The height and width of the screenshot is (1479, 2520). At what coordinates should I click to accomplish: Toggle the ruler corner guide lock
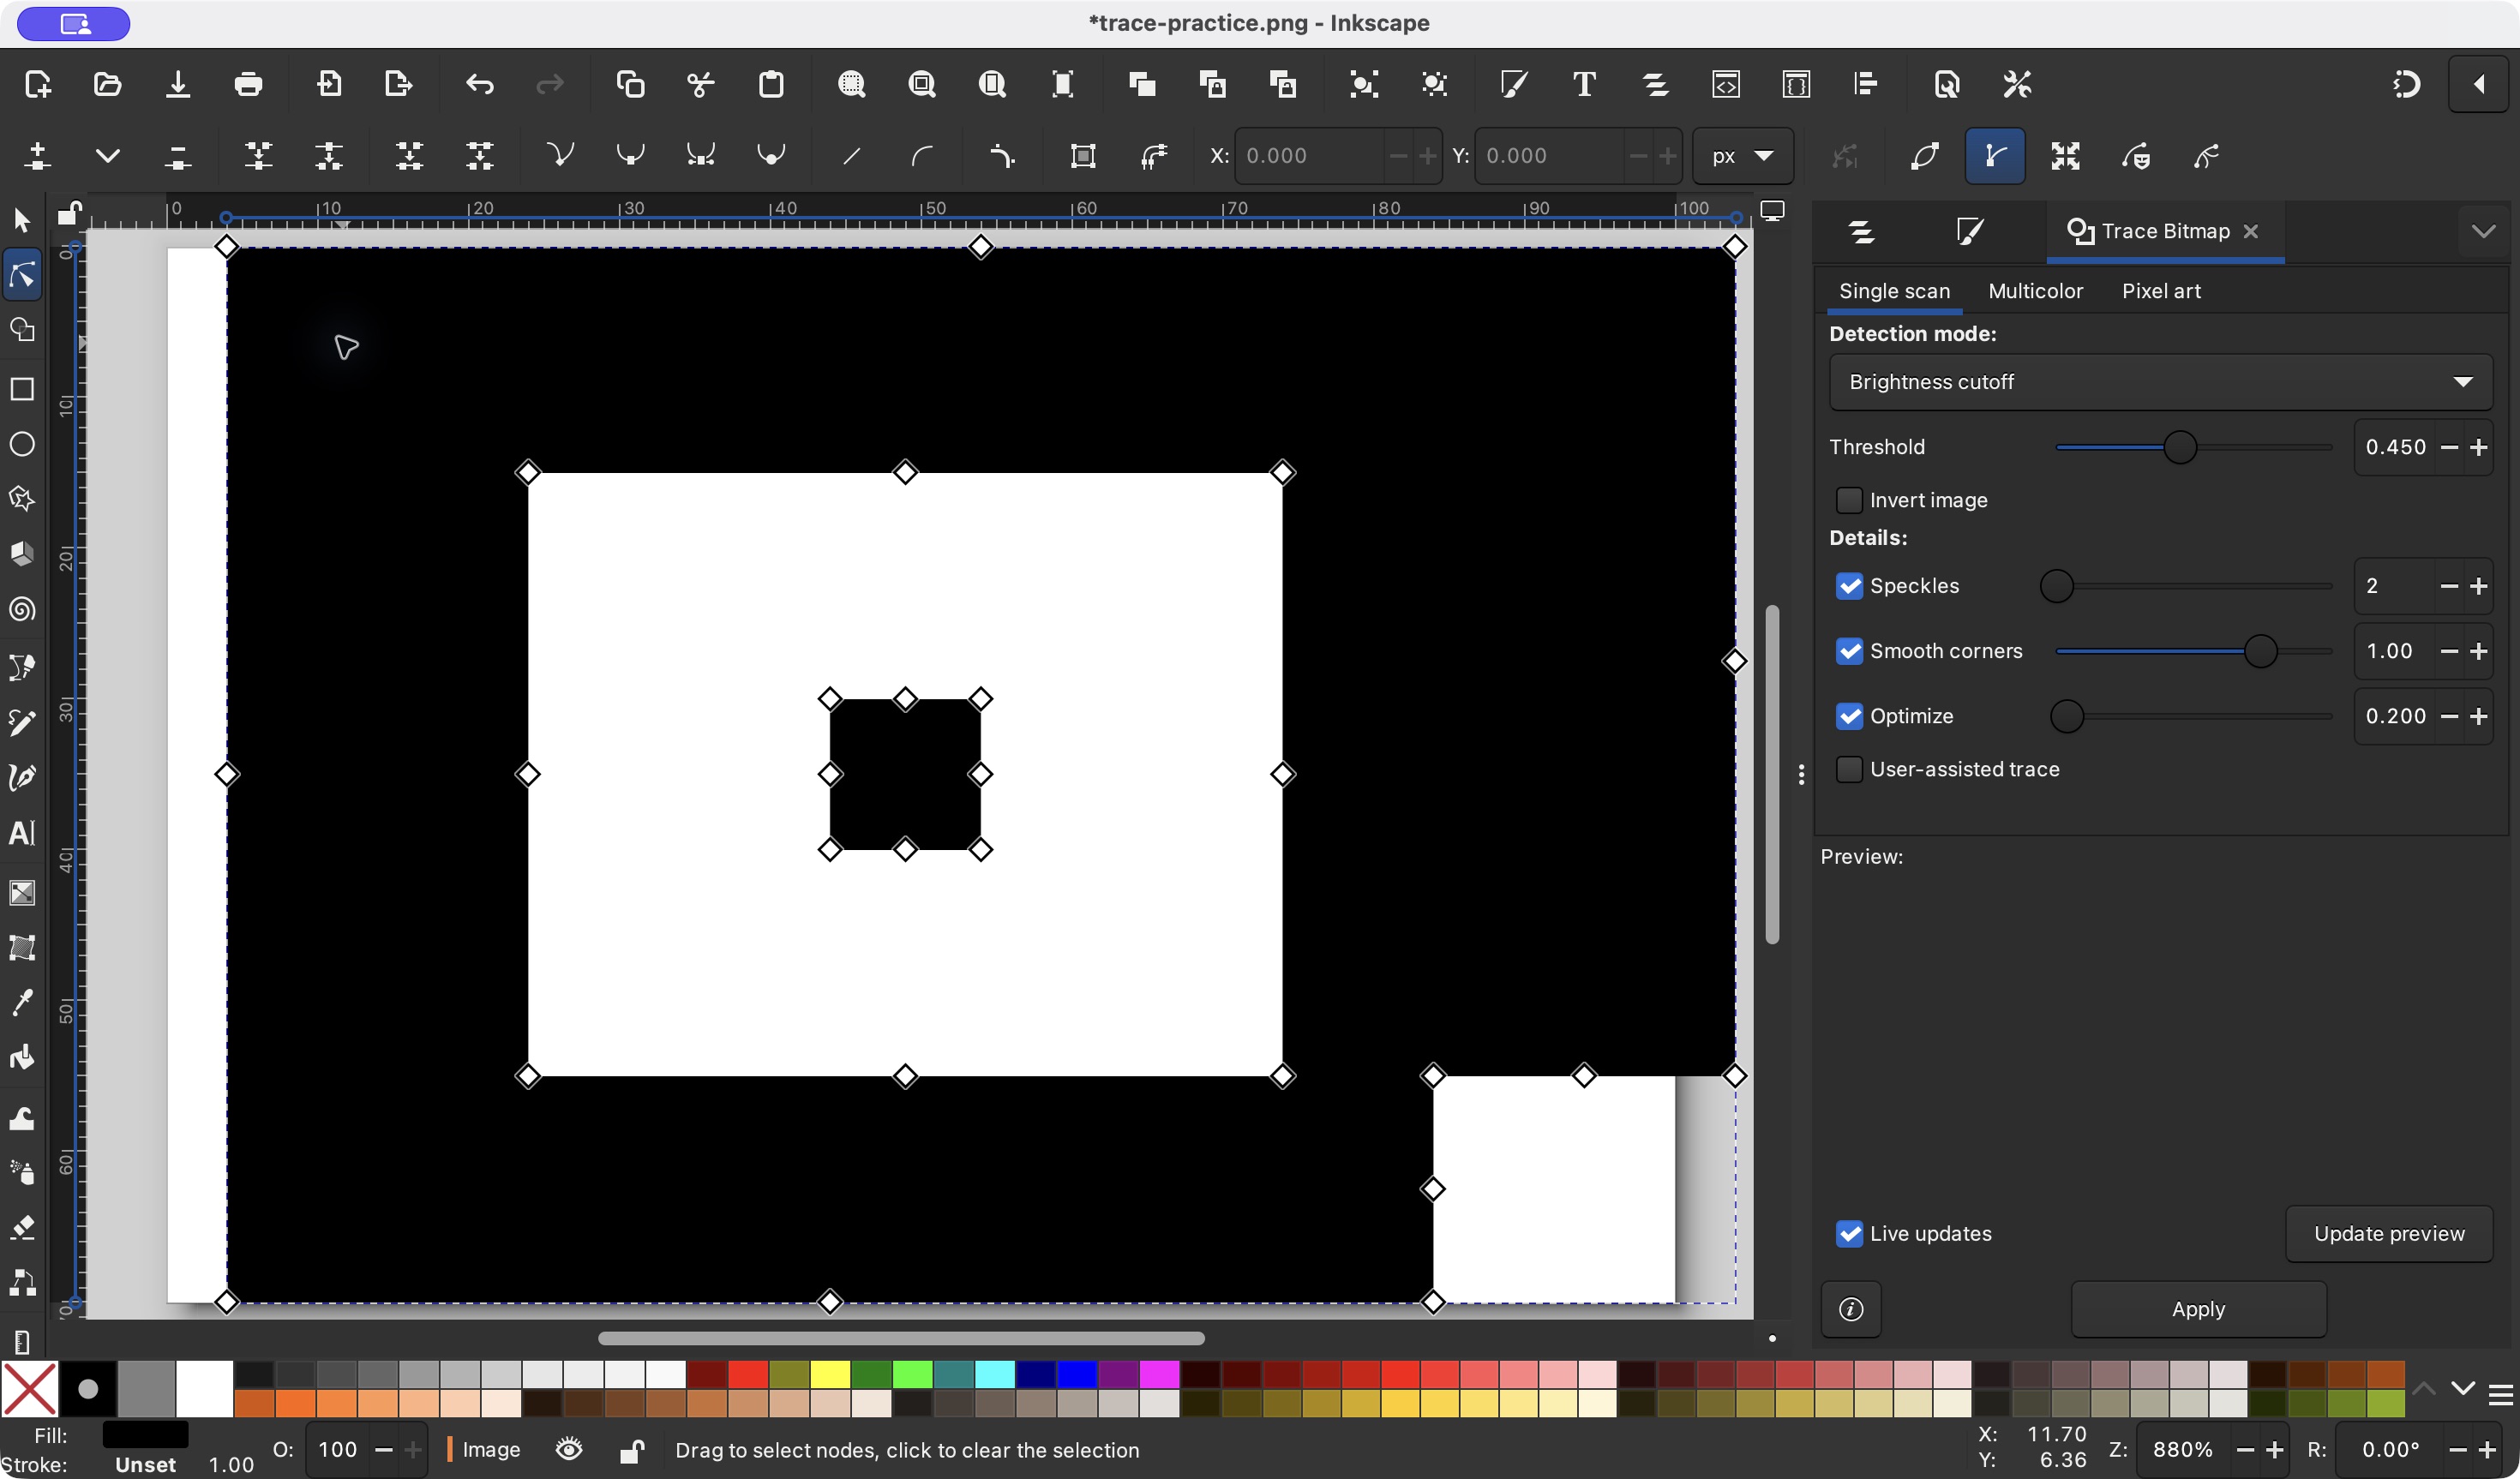69,212
